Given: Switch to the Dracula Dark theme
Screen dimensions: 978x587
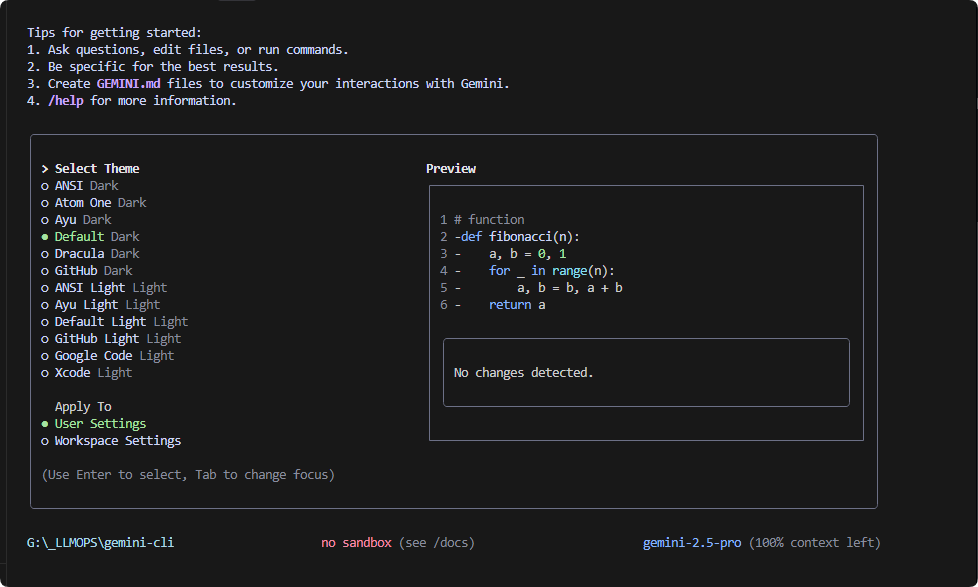Looking at the screenshot, I should (90, 254).
